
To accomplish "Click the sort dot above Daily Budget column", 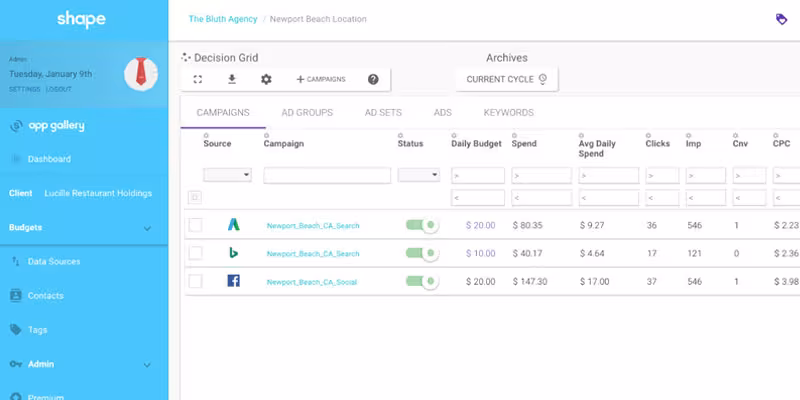I will [454, 136].
